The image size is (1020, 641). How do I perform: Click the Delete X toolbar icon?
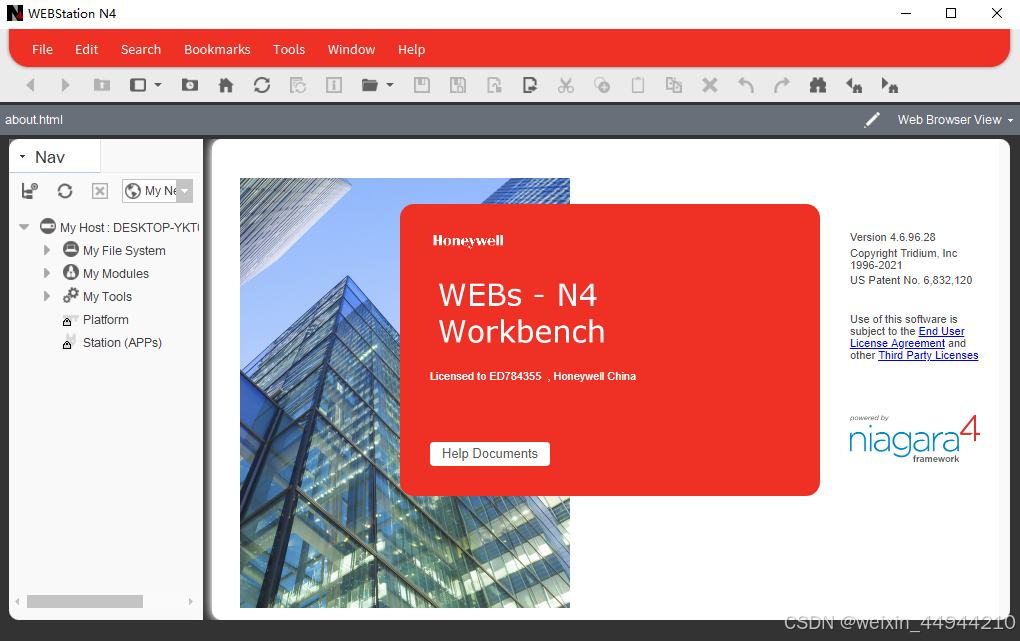tap(710, 85)
